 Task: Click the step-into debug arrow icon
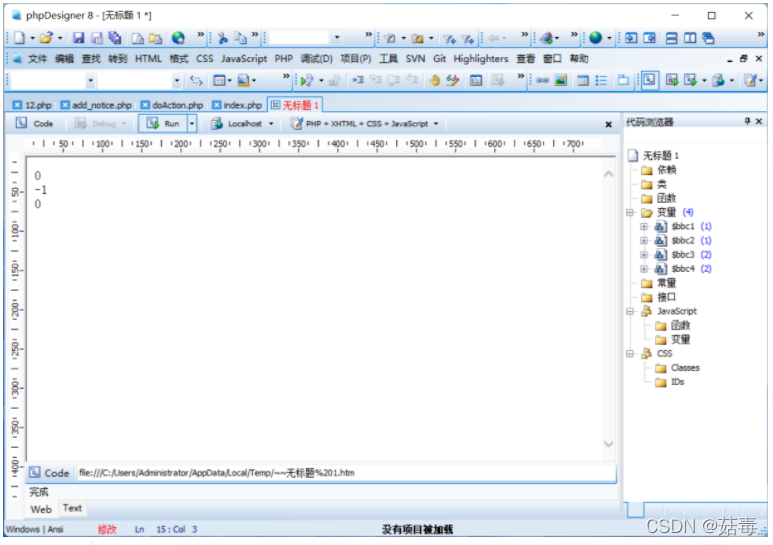tap(357, 80)
